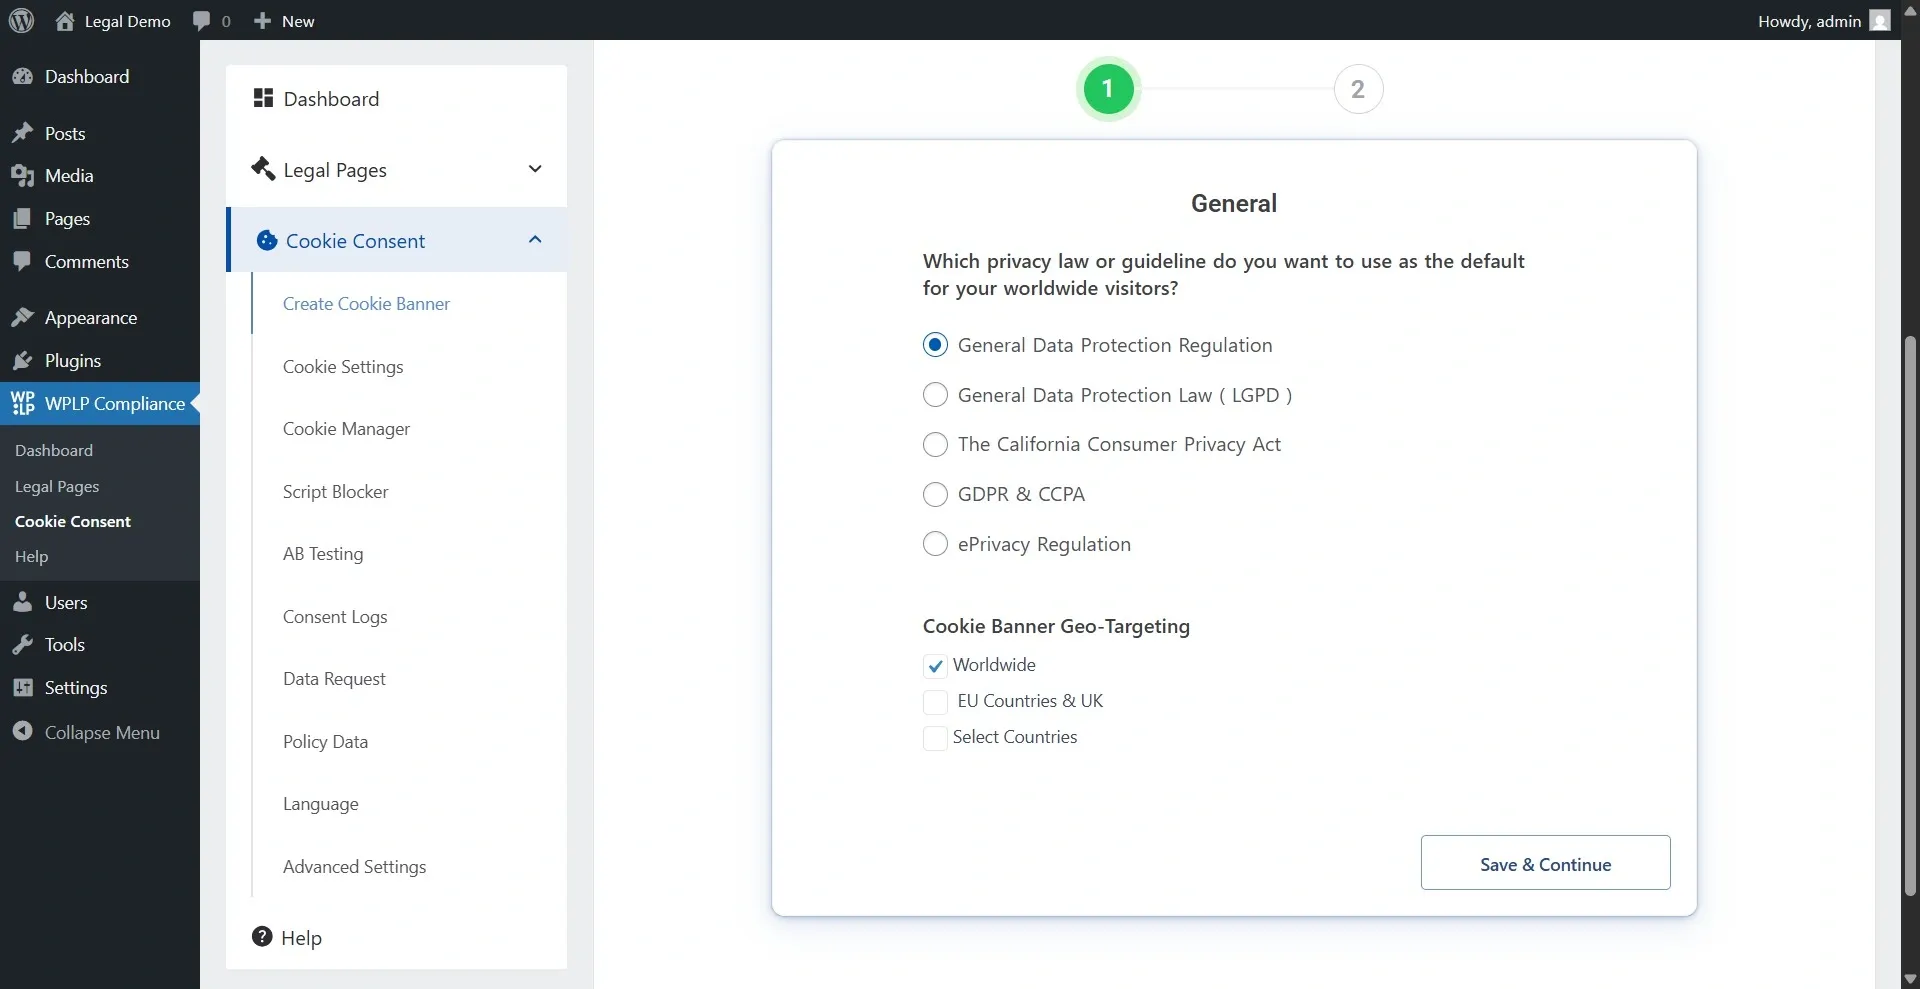The height and width of the screenshot is (989, 1920).
Task: Click the Cookie Consent cookie icon
Action: click(266, 240)
